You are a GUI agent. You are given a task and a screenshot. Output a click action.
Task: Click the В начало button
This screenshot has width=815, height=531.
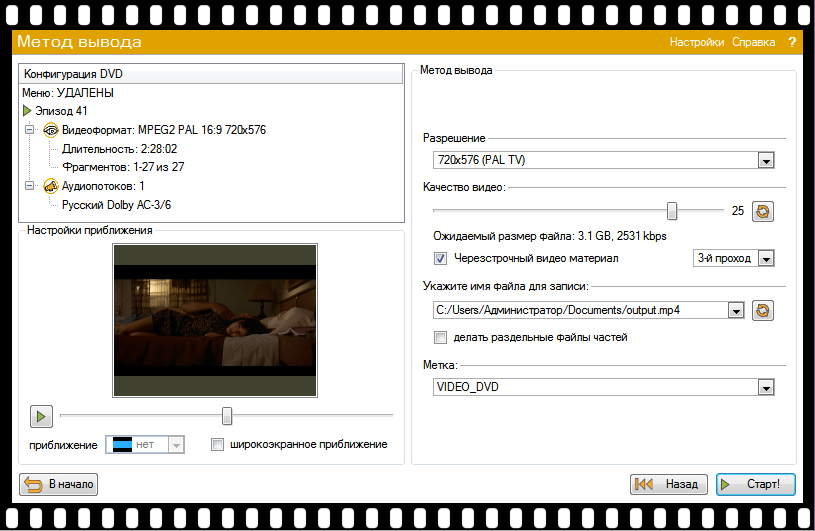pyautogui.click(x=58, y=484)
